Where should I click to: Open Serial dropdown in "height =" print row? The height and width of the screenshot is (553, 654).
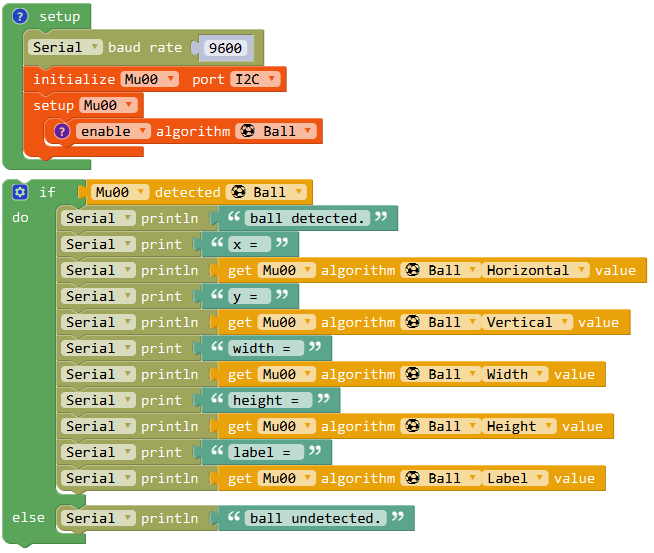click(98, 400)
